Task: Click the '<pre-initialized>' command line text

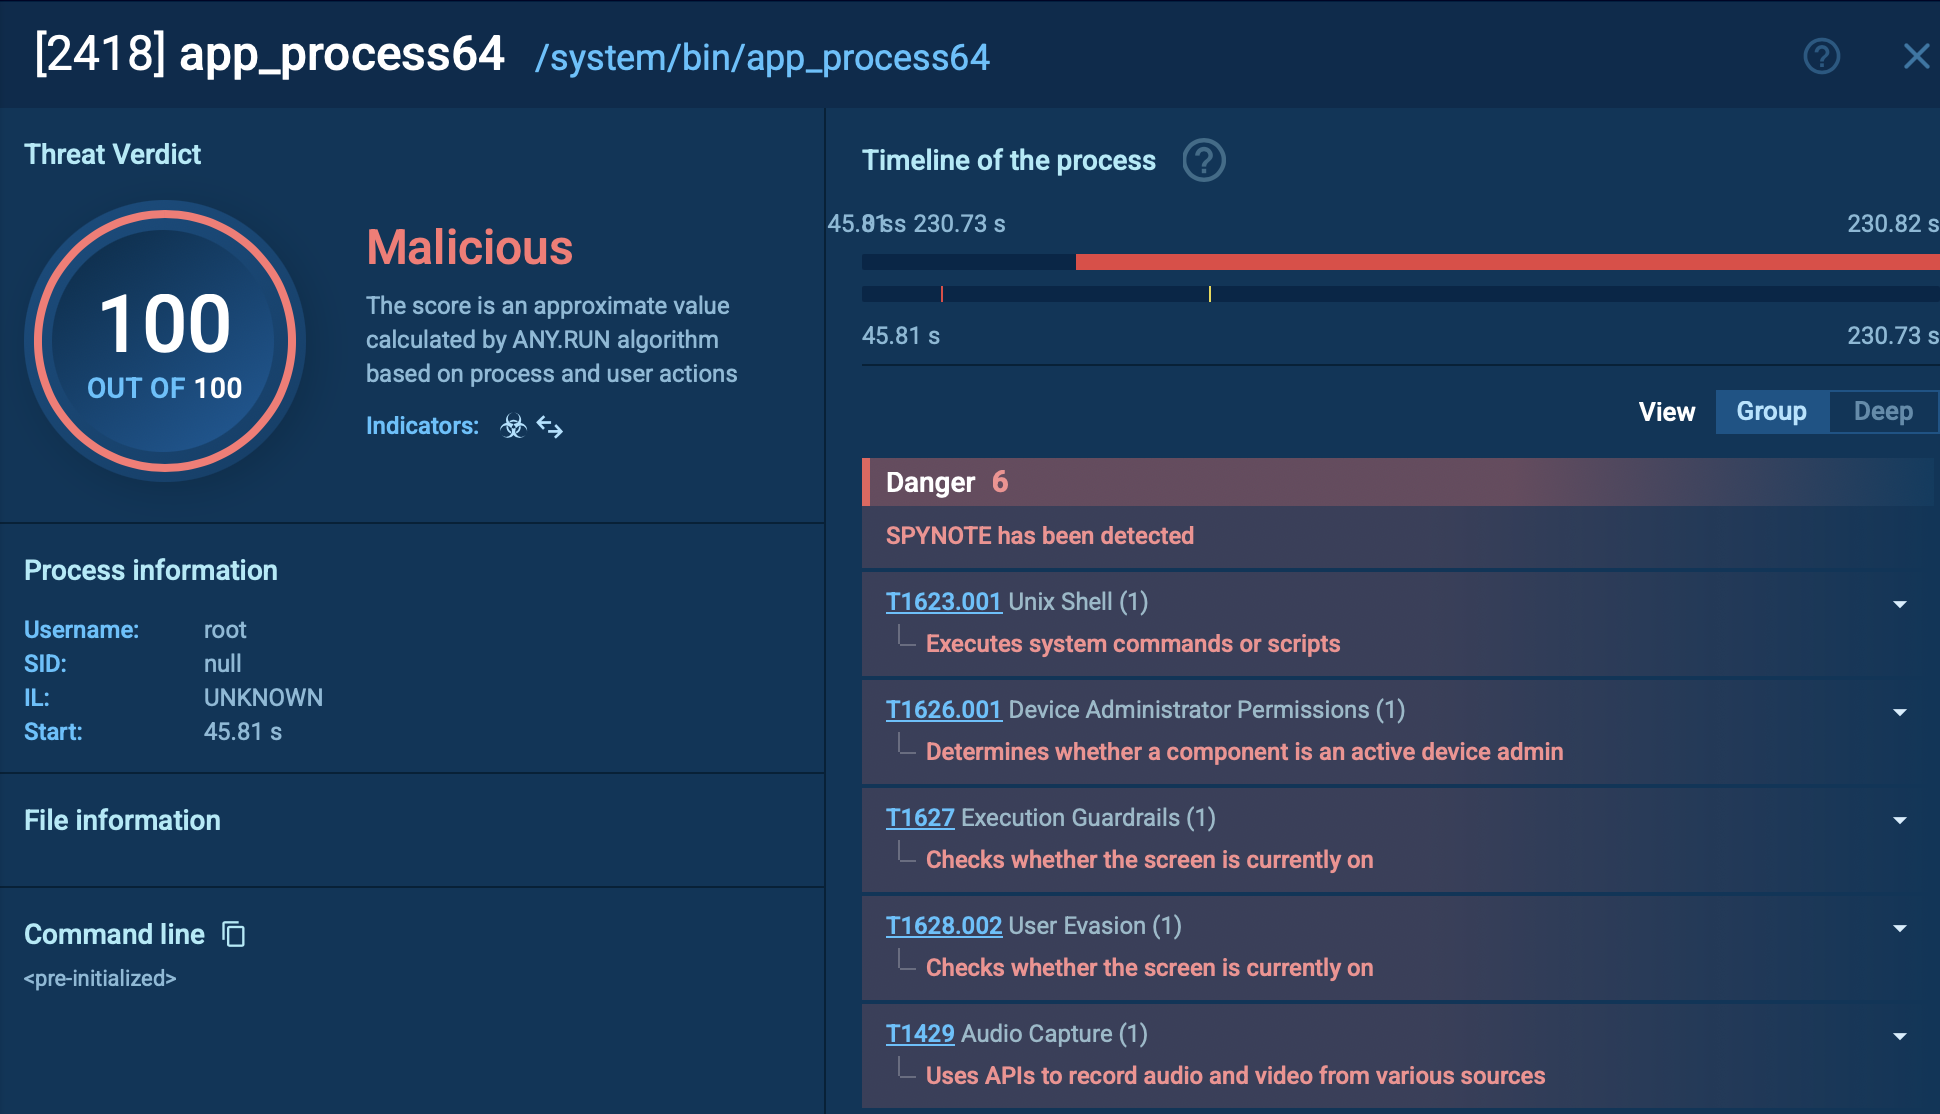Action: tap(100, 978)
